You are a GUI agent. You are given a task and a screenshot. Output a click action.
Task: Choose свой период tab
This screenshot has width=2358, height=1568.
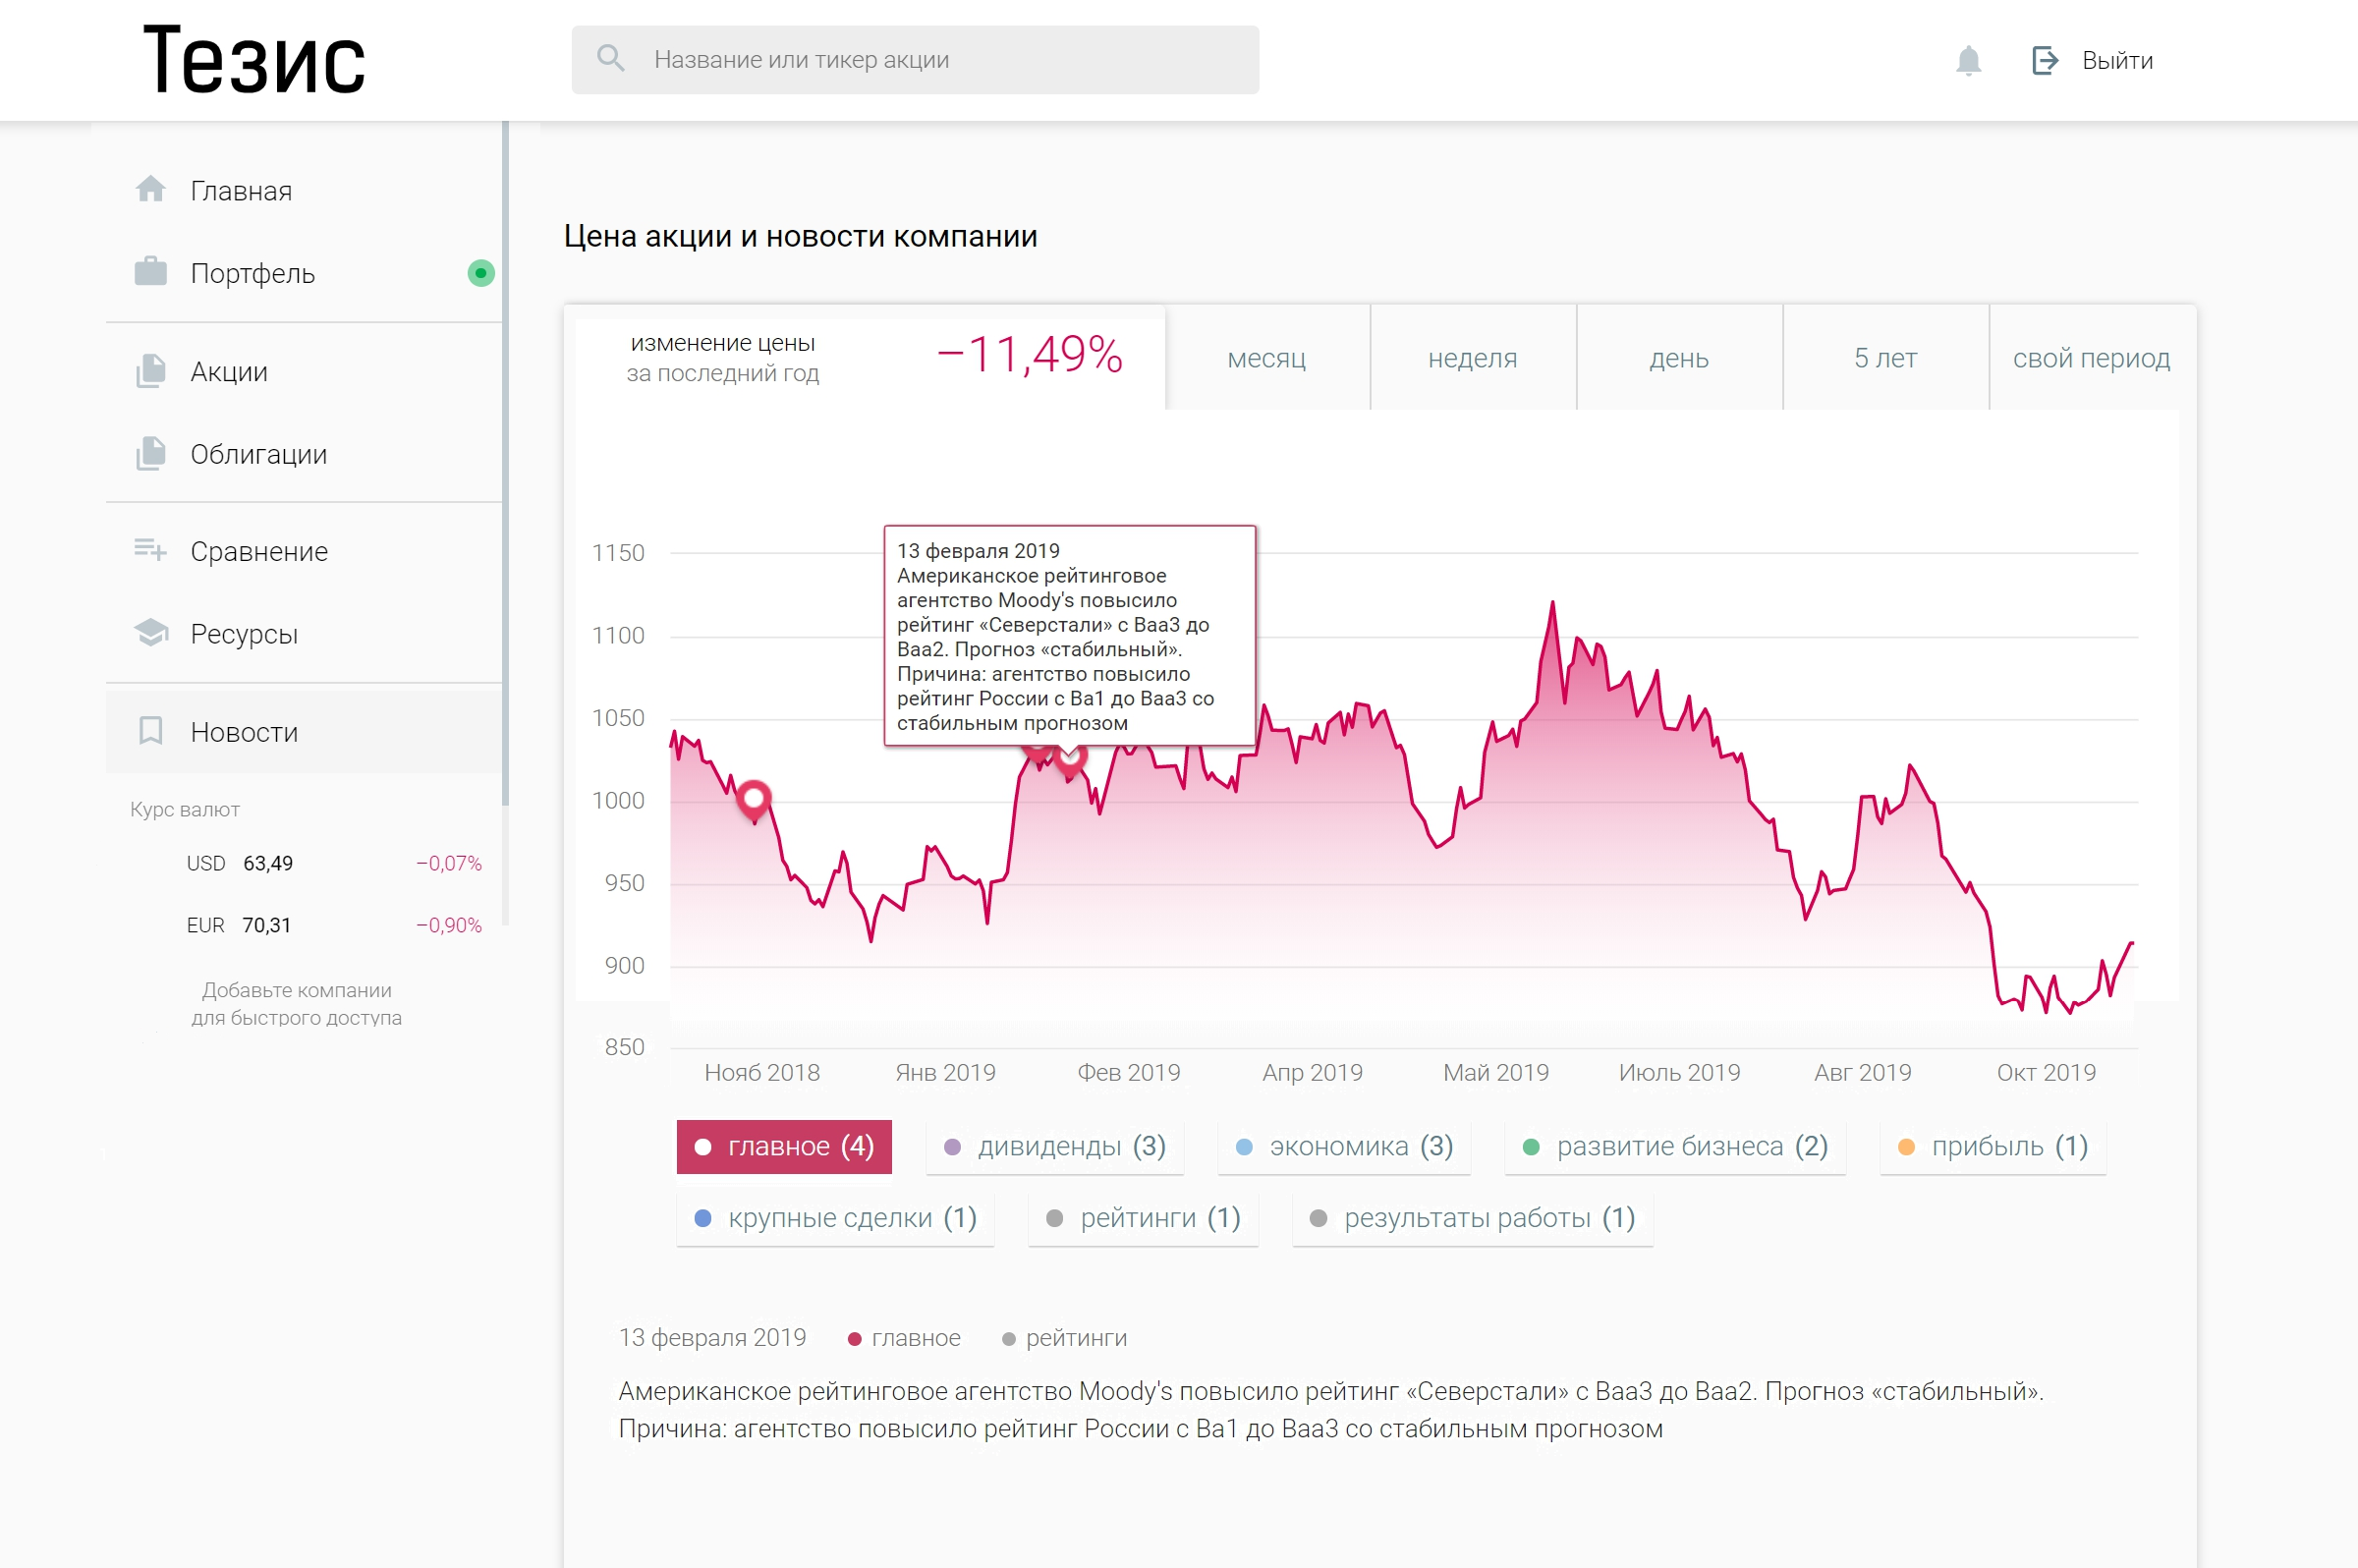(2092, 357)
